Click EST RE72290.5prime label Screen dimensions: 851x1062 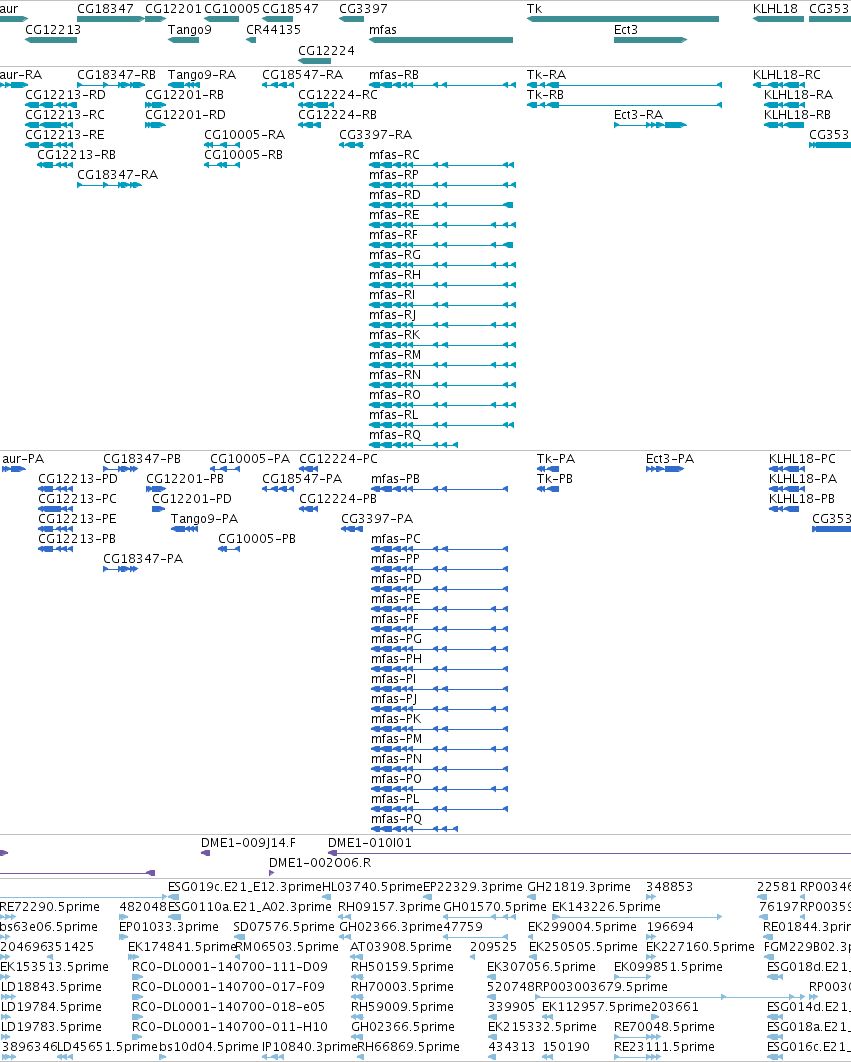49,907
